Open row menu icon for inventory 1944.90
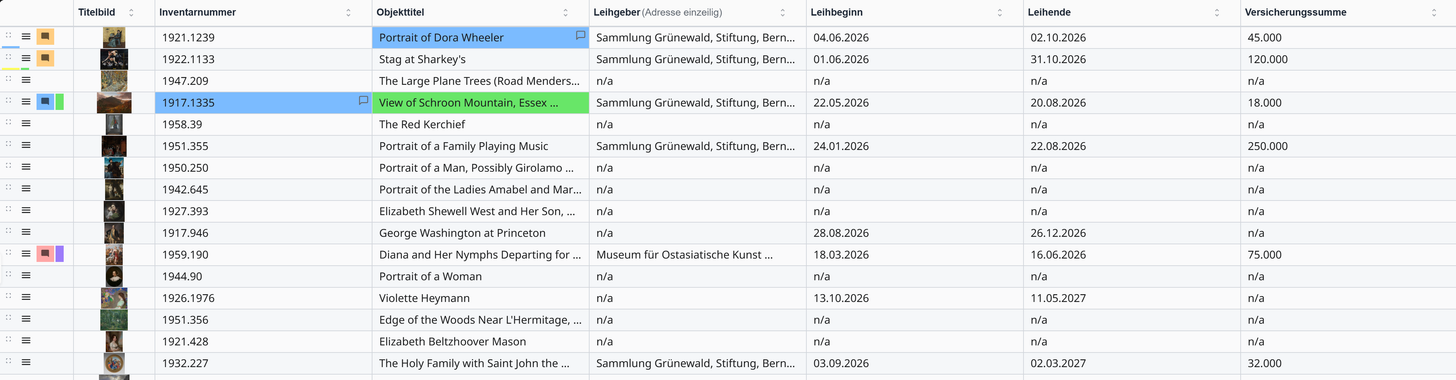This screenshot has height=380, width=1456. coord(26,276)
